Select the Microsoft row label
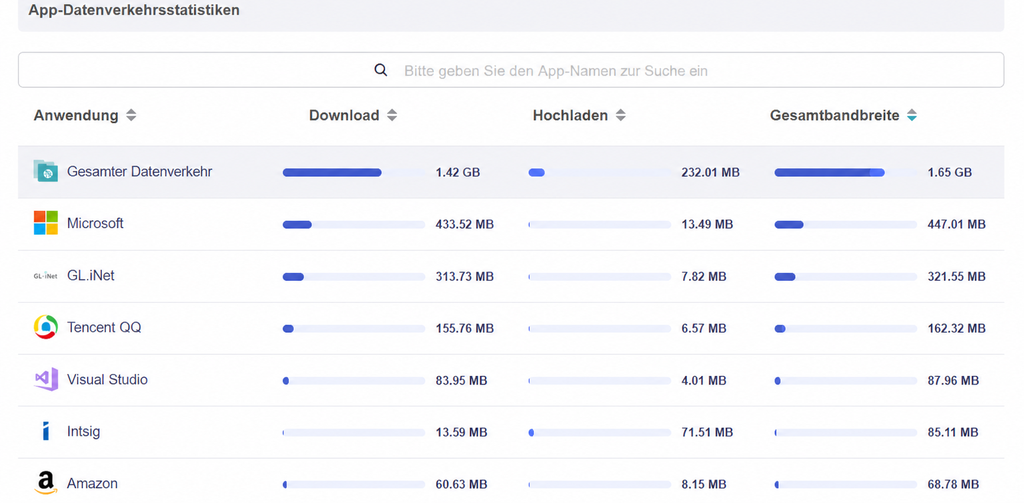1024x503 pixels. click(95, 223)
